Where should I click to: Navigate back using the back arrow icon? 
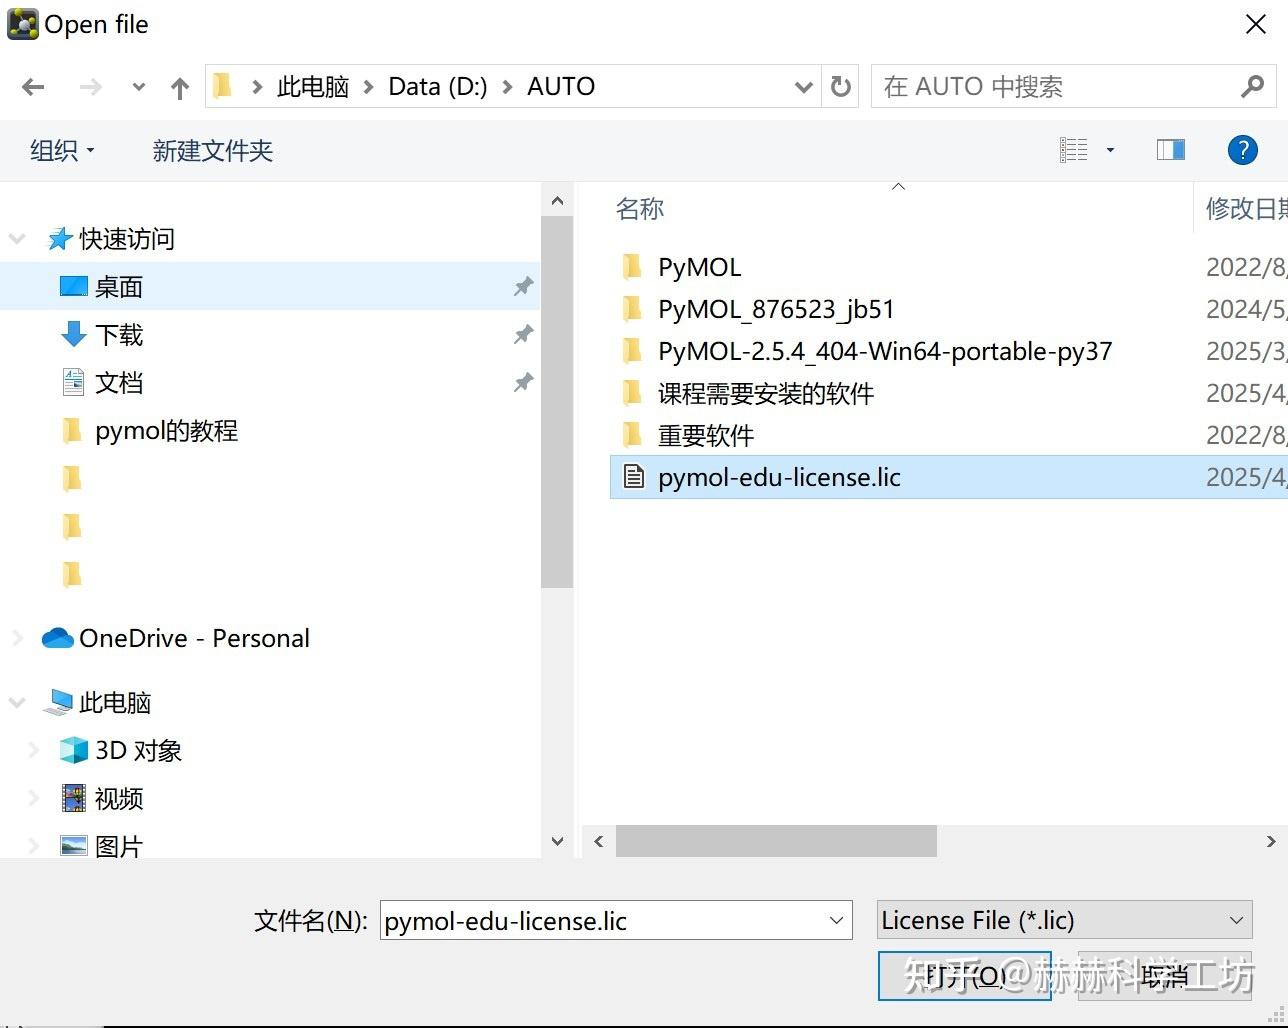pos(33,86)
